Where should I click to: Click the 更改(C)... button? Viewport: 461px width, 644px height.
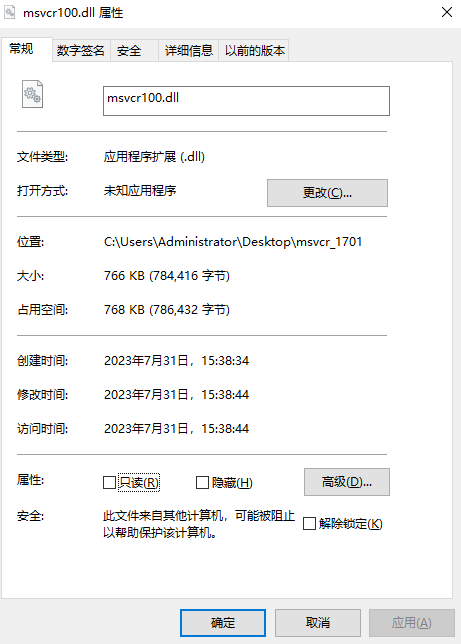327,193
